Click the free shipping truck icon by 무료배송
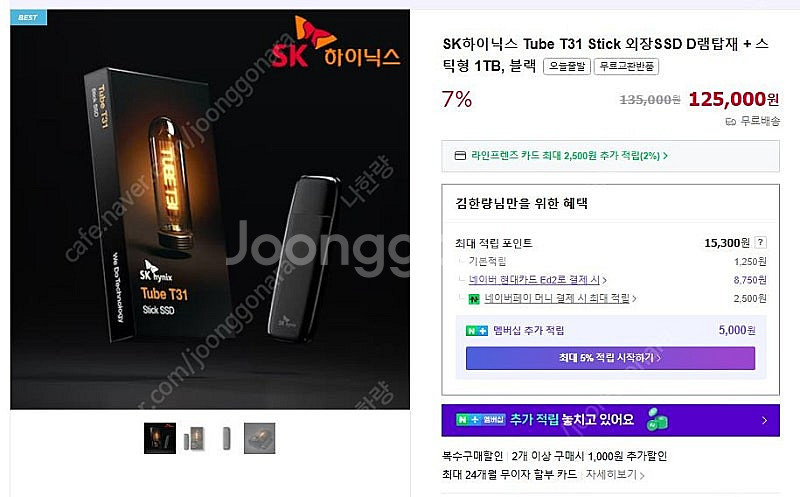 pyautogui.click(x=731, y=121)
